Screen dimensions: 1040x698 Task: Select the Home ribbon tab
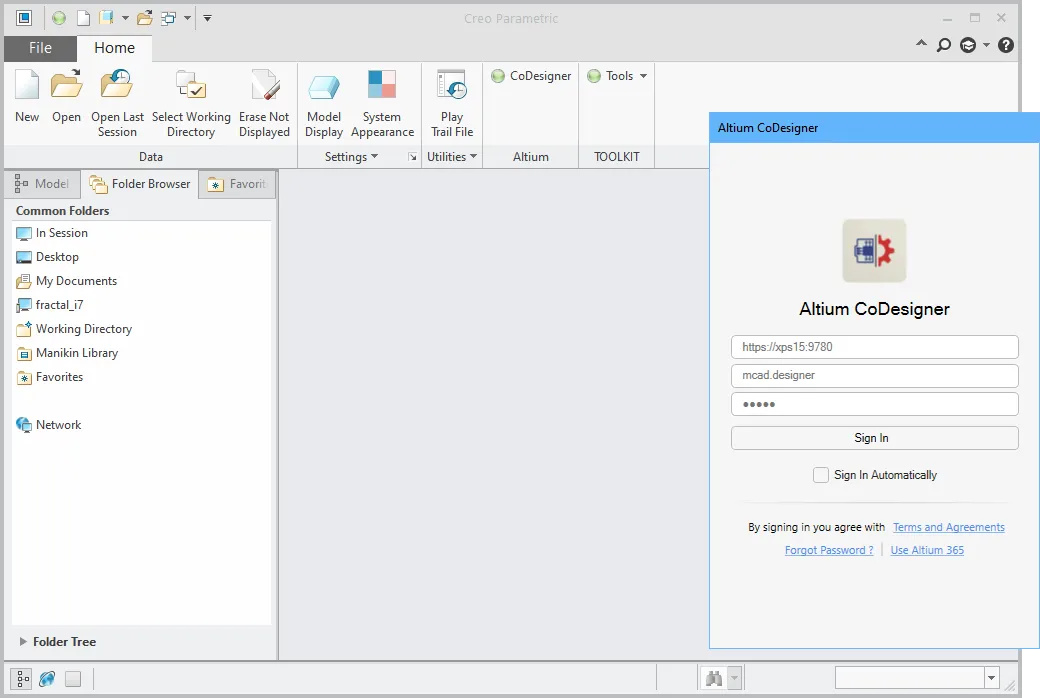point(114,48)
